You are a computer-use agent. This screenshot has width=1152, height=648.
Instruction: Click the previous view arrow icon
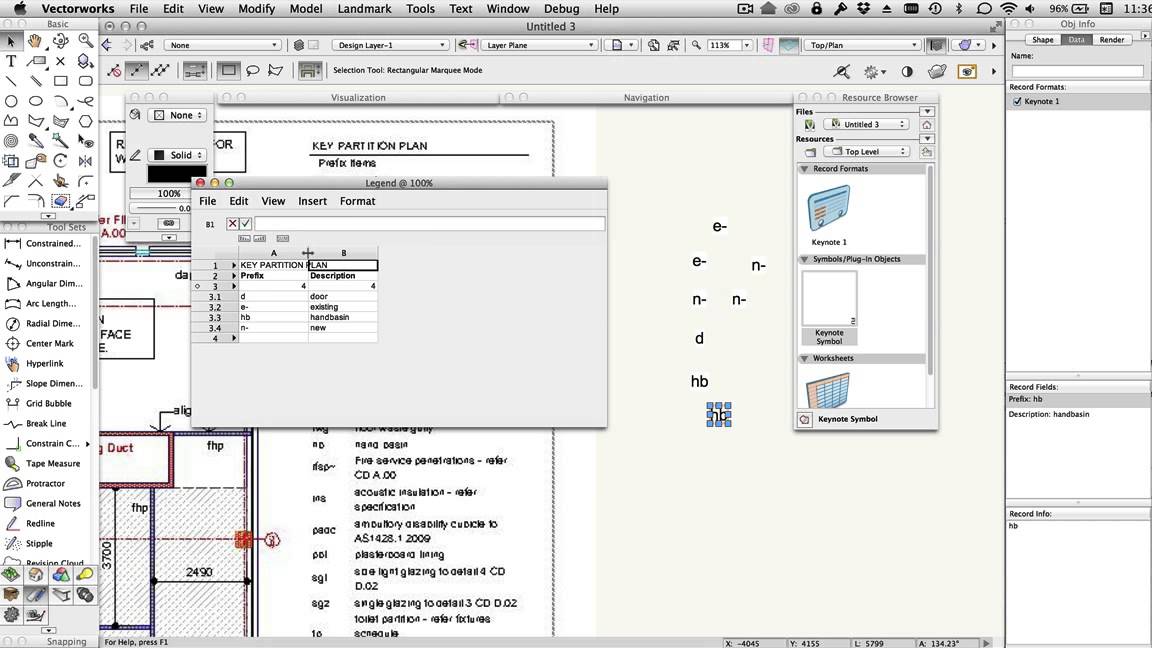[x=107, y=45]
